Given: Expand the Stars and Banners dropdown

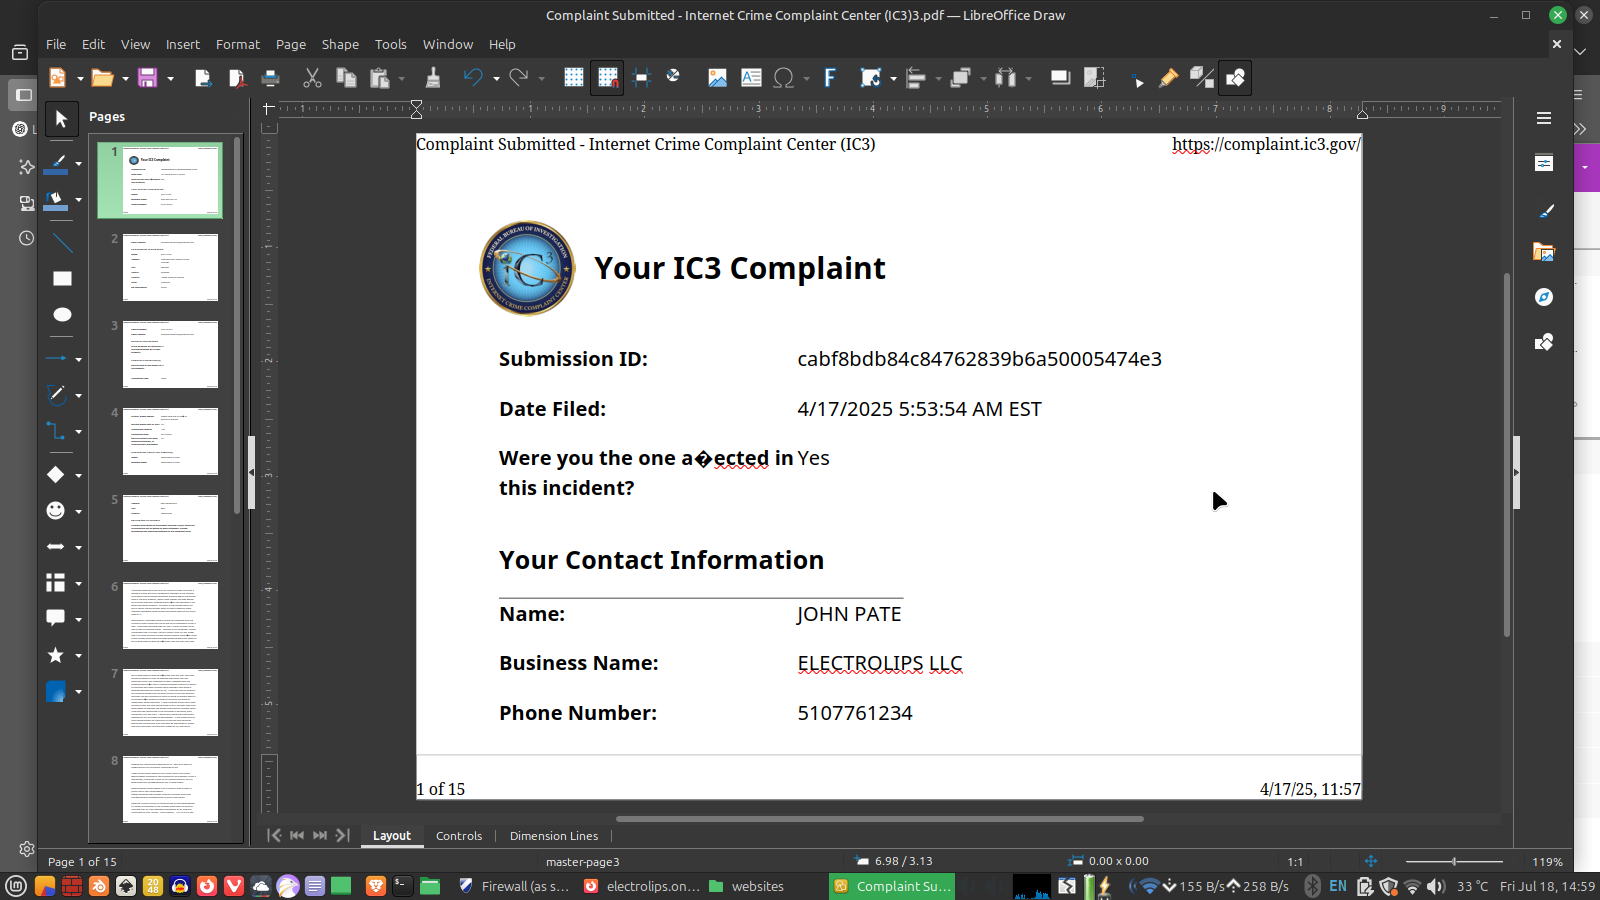Looking at the screenshot, I should click(78, 656).
